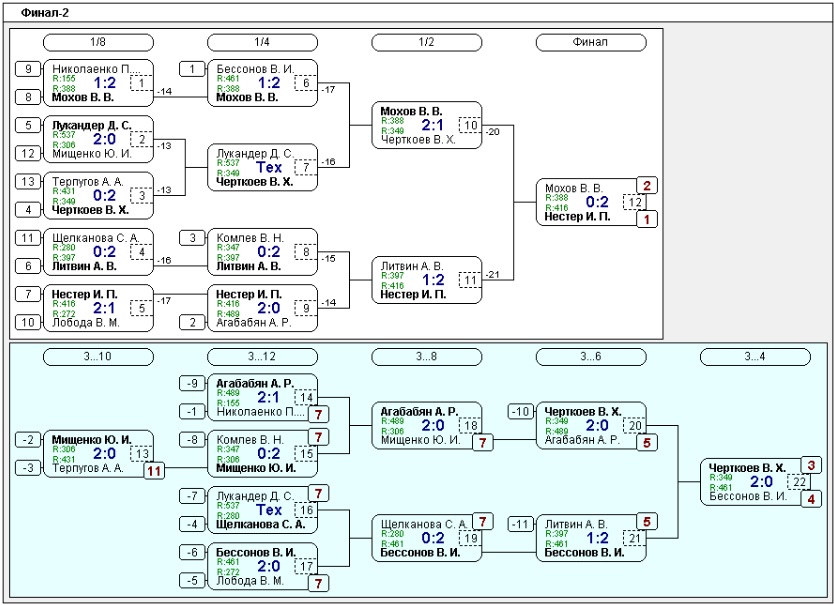Click the 0:2 score in the final match
This screenshot has width=834, height=605.
tap(597, 202)
